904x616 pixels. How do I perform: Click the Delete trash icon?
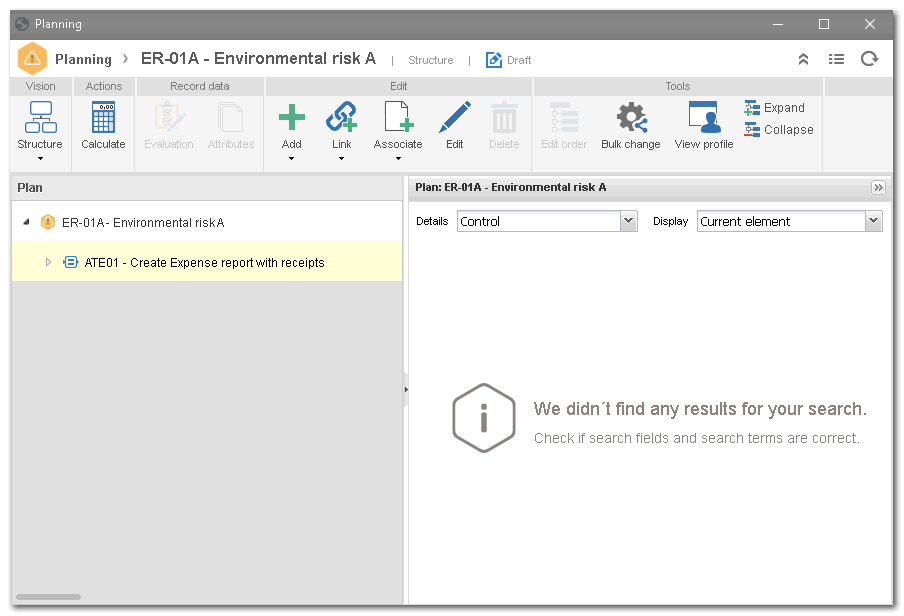point(504,118)
